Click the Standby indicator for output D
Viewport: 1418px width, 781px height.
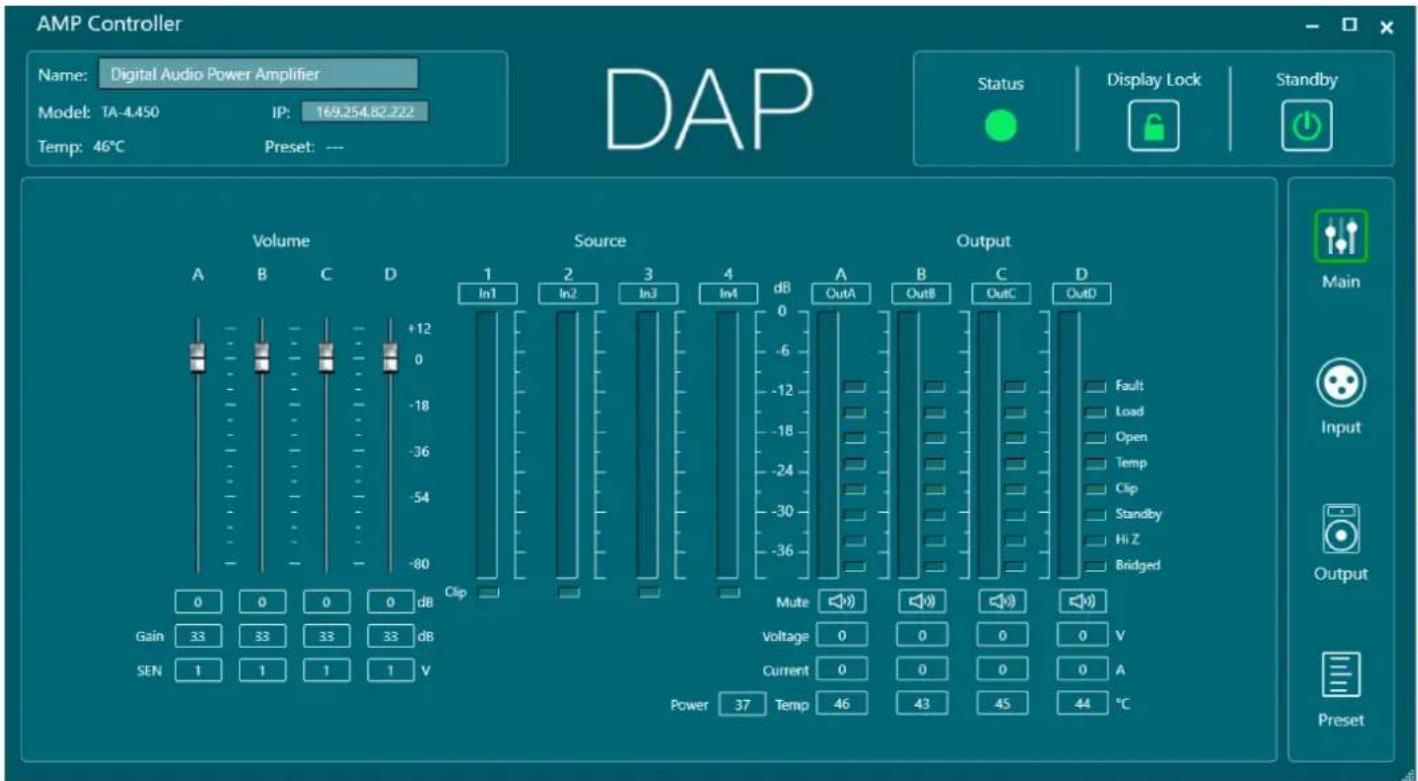(1096, 514)
